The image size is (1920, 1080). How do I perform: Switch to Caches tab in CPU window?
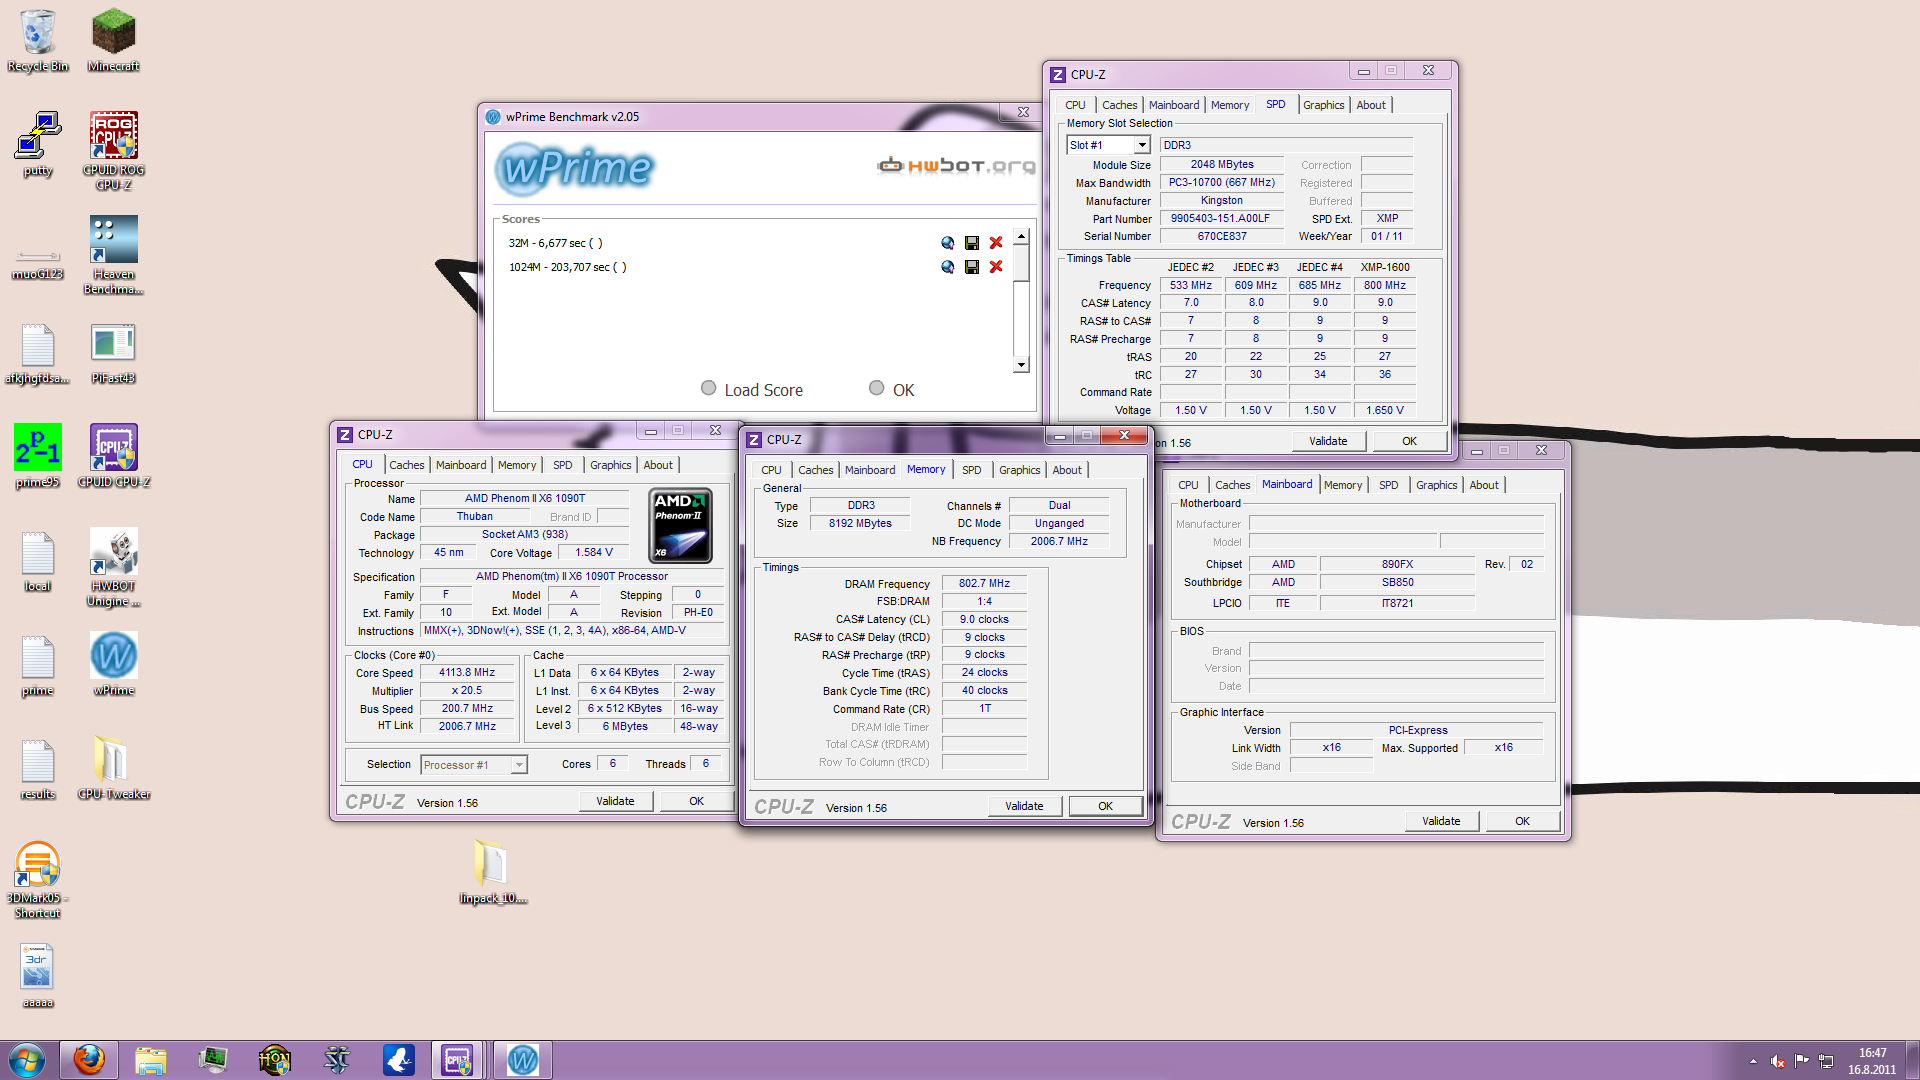click(x=407, y=465)
